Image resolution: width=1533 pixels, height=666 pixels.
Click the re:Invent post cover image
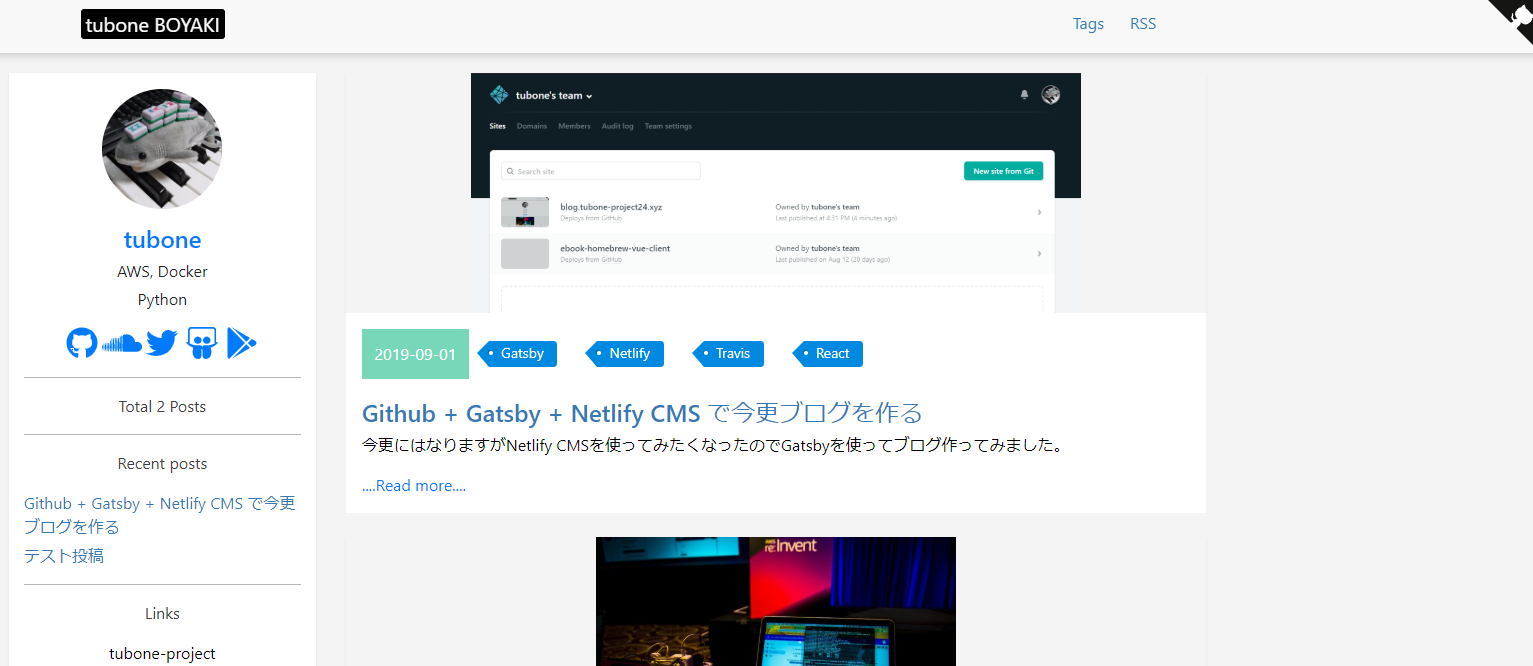point(775,600)
